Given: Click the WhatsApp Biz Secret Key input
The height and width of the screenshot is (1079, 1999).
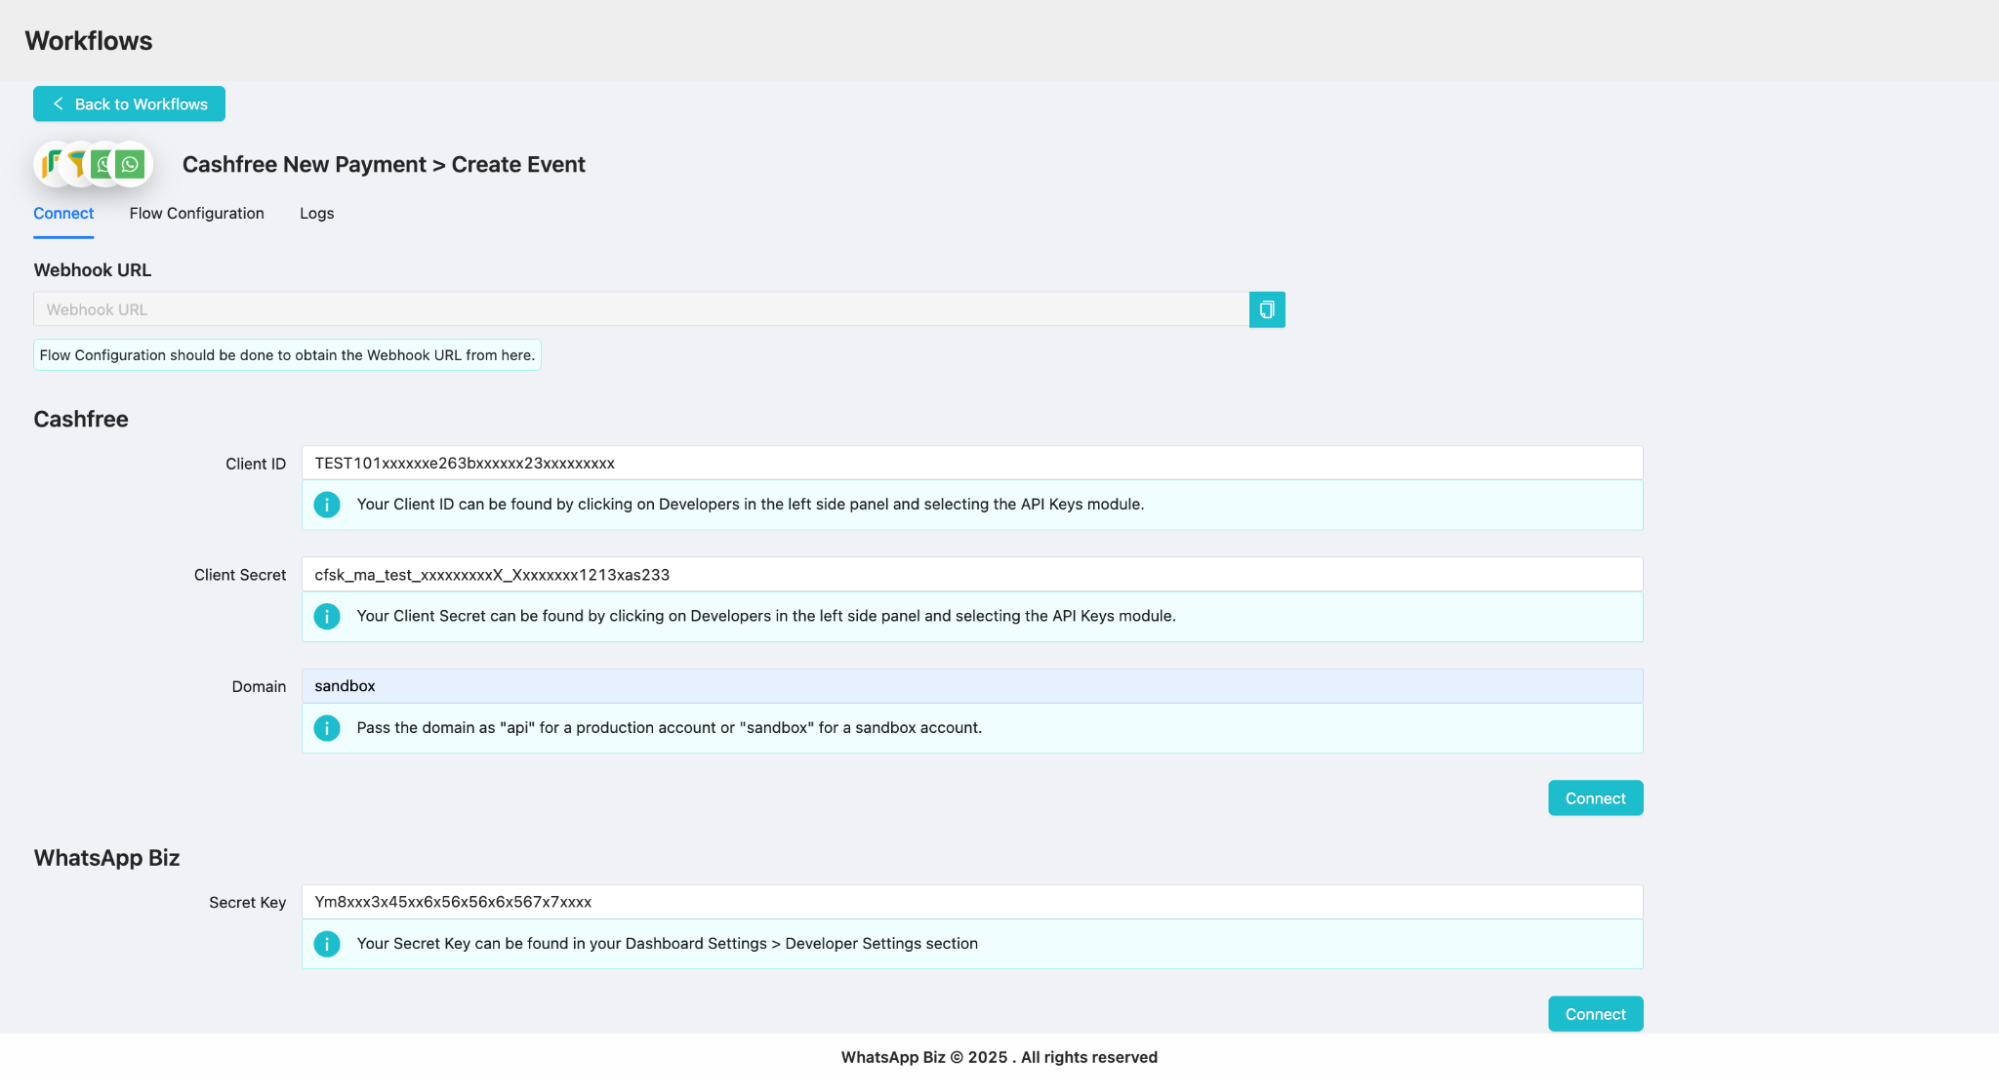Looking at the screenshot, I should [x=972, y=902].
